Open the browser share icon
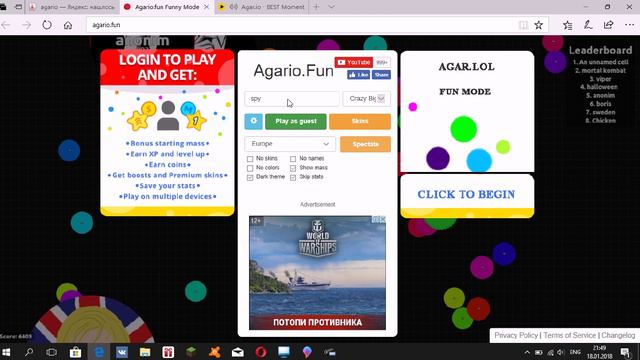Viewport: 640px width, 360px height. 609,25
